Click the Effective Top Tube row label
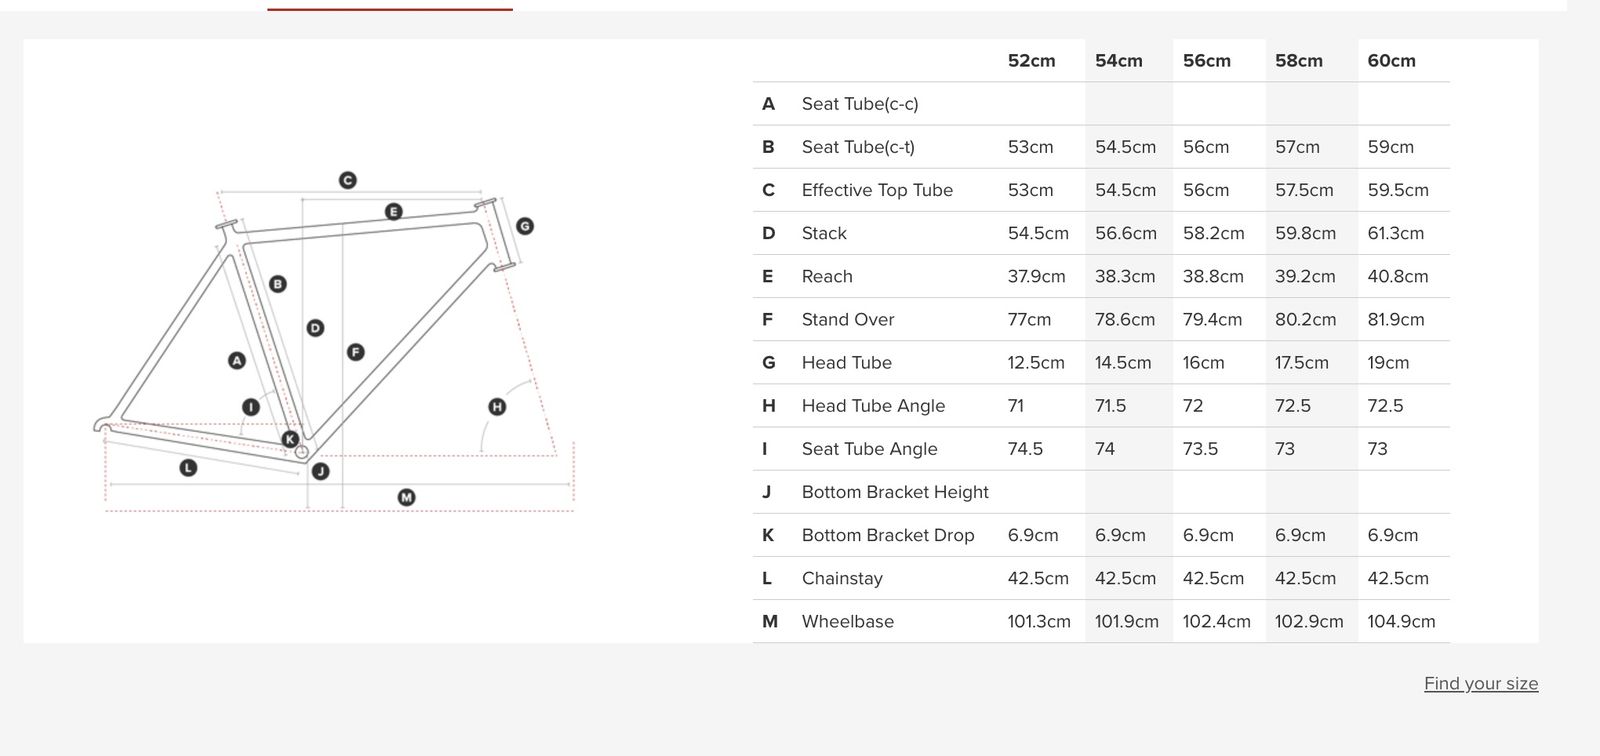The image size is (1600, 756). [x=877, y=190]
